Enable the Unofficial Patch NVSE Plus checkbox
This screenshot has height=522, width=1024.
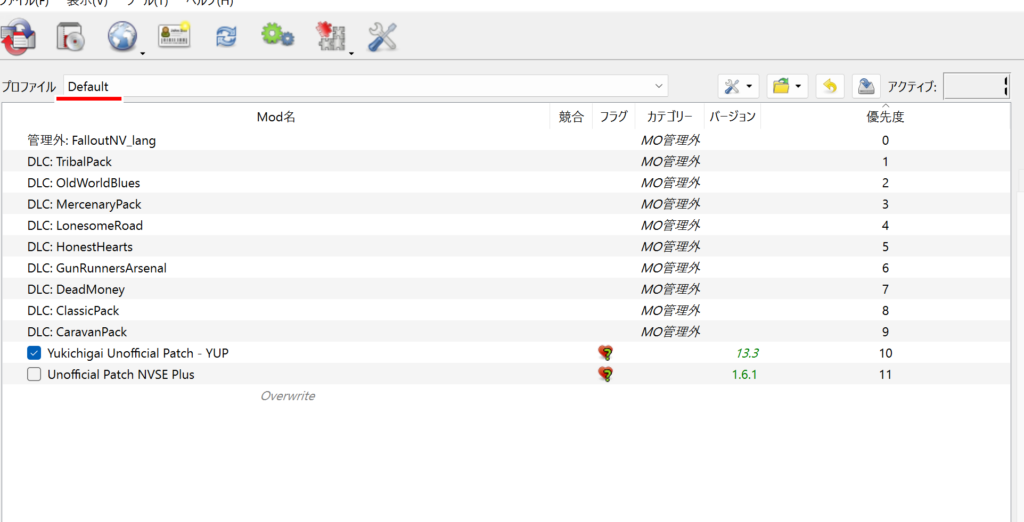coord(34,374)
